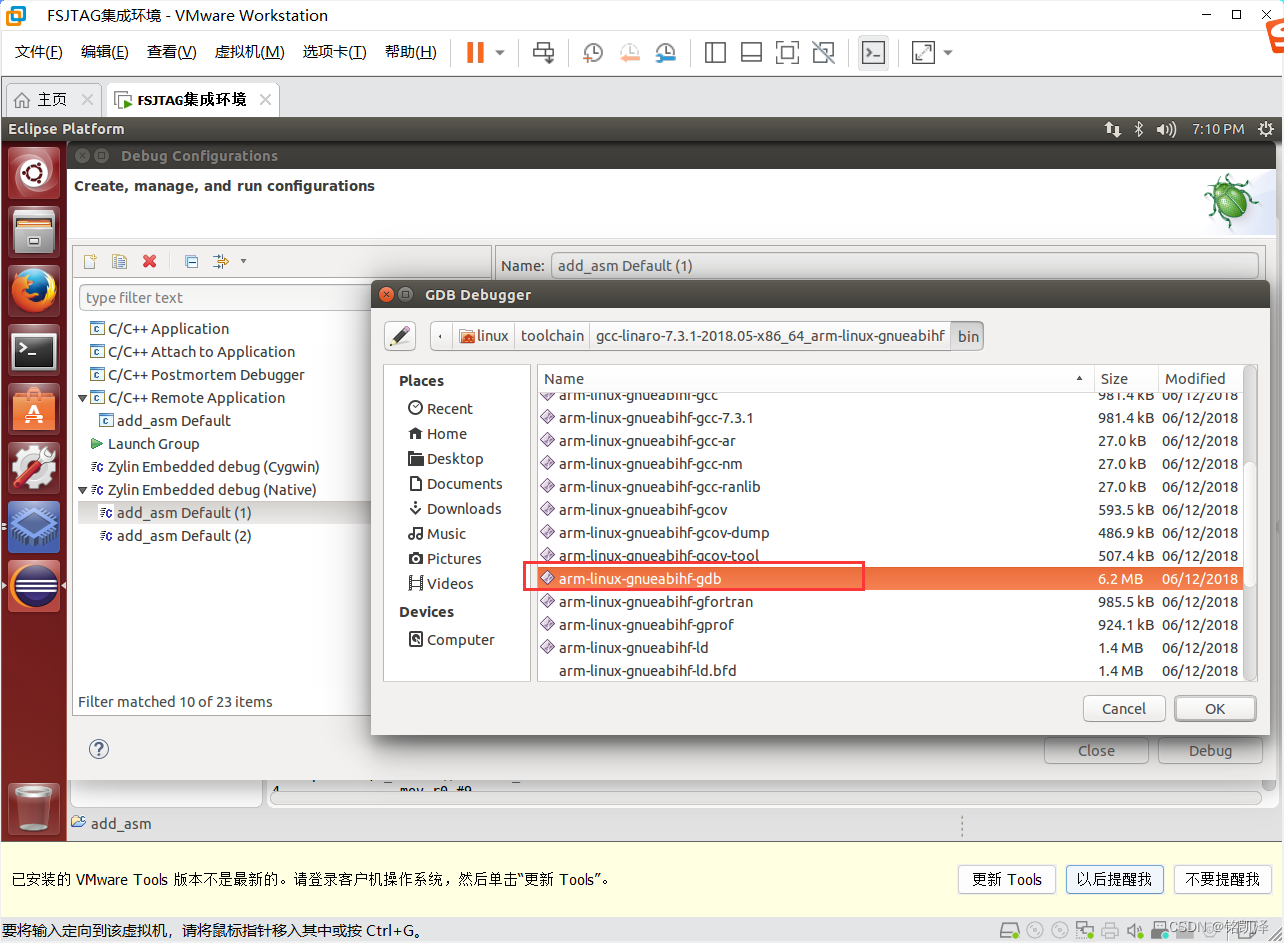Collapse all configurations in the tree

(x=190, y=261)
